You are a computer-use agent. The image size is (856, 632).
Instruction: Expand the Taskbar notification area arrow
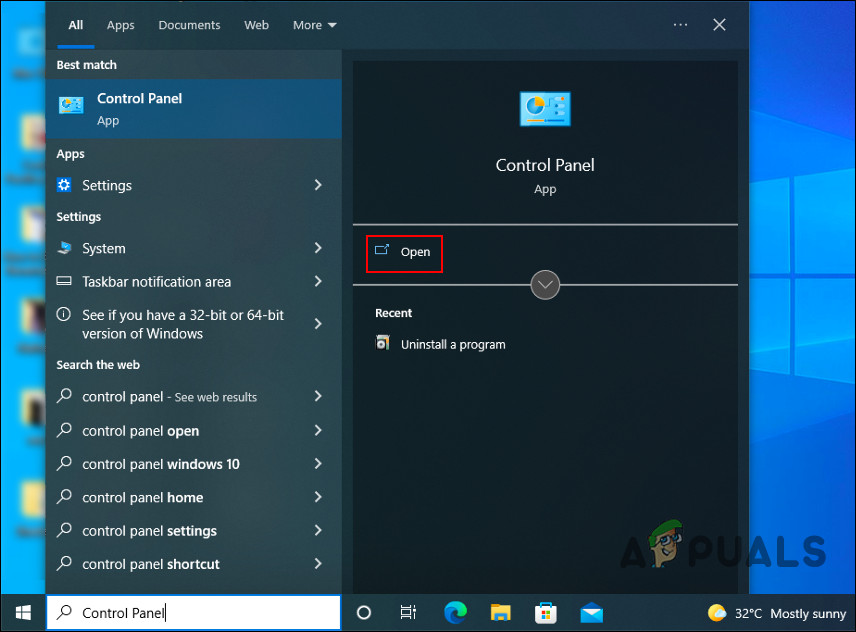[318, 281]
